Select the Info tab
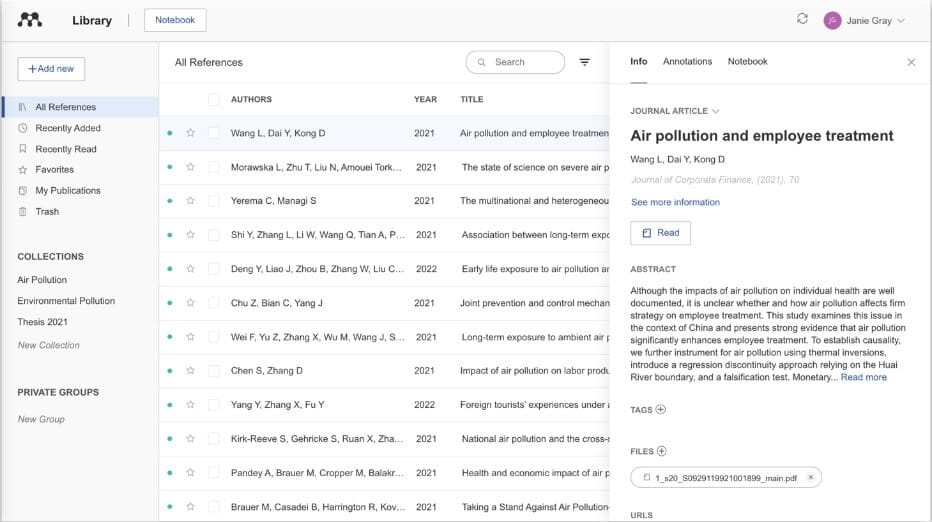 click(x=638, y=61)
